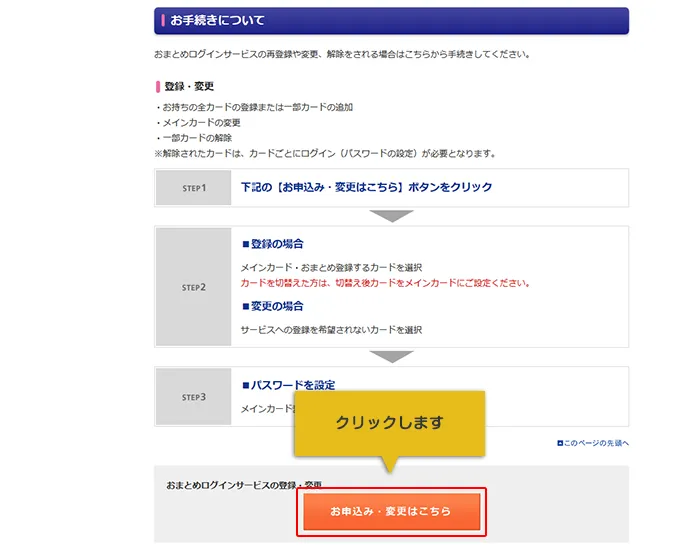Click the サービスへの登録を希望されないカードを選択 line
Screen dimensions: 700x553
[x=331, y=330]
